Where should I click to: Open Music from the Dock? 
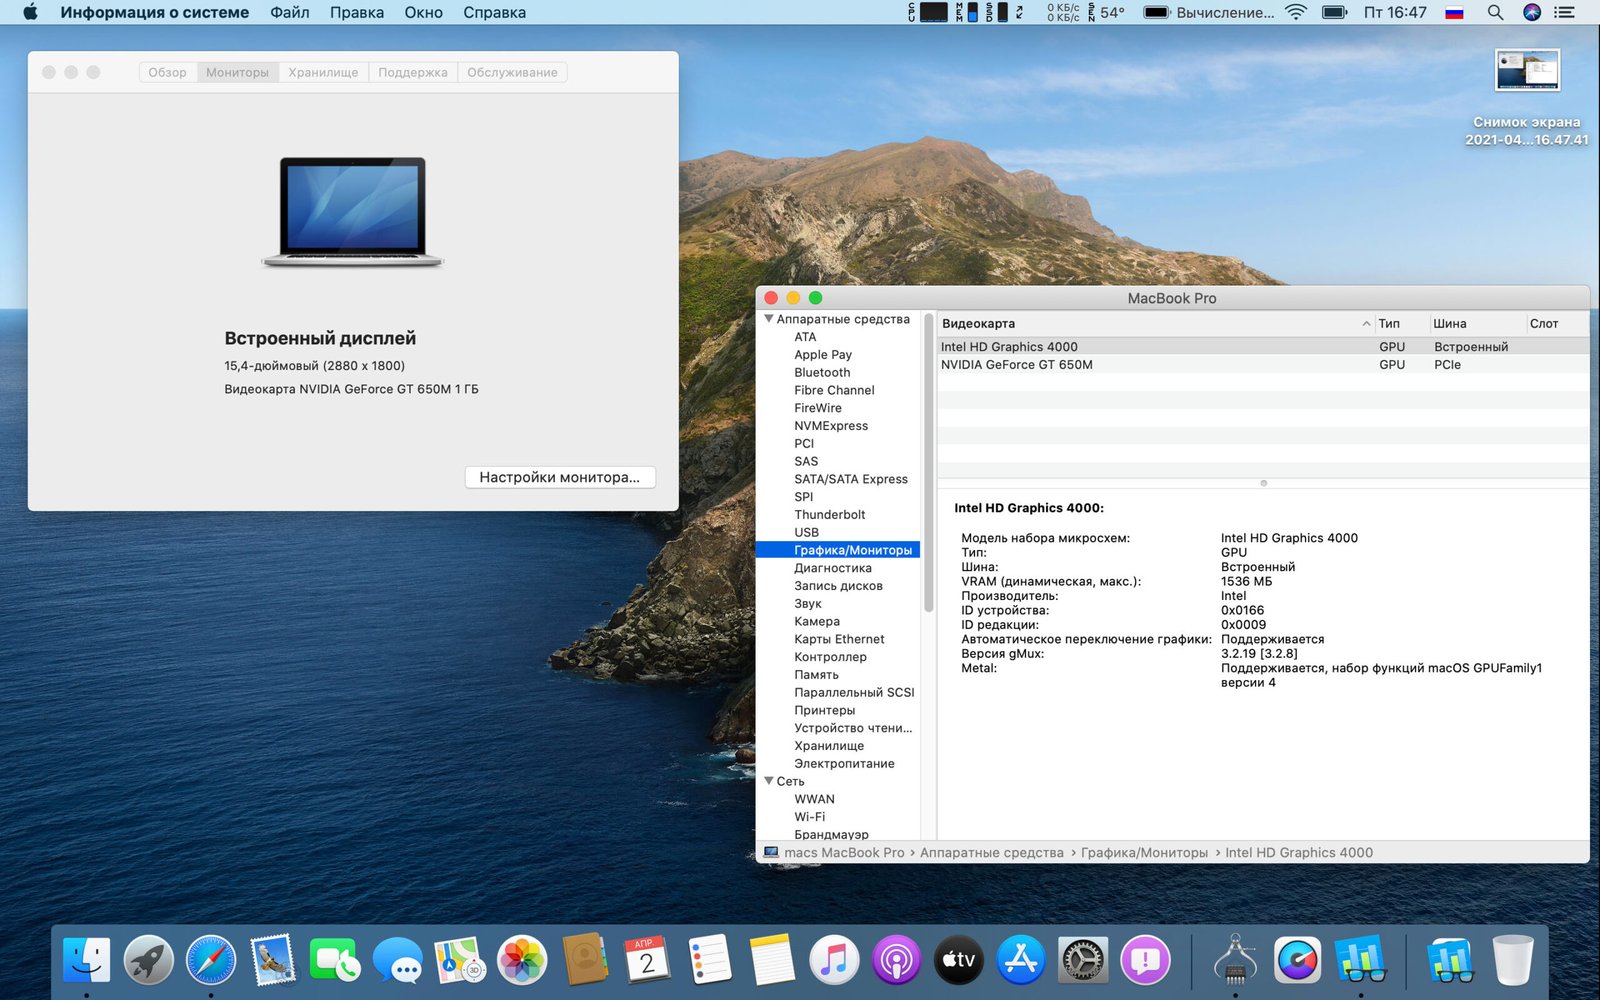coord(834,961)
